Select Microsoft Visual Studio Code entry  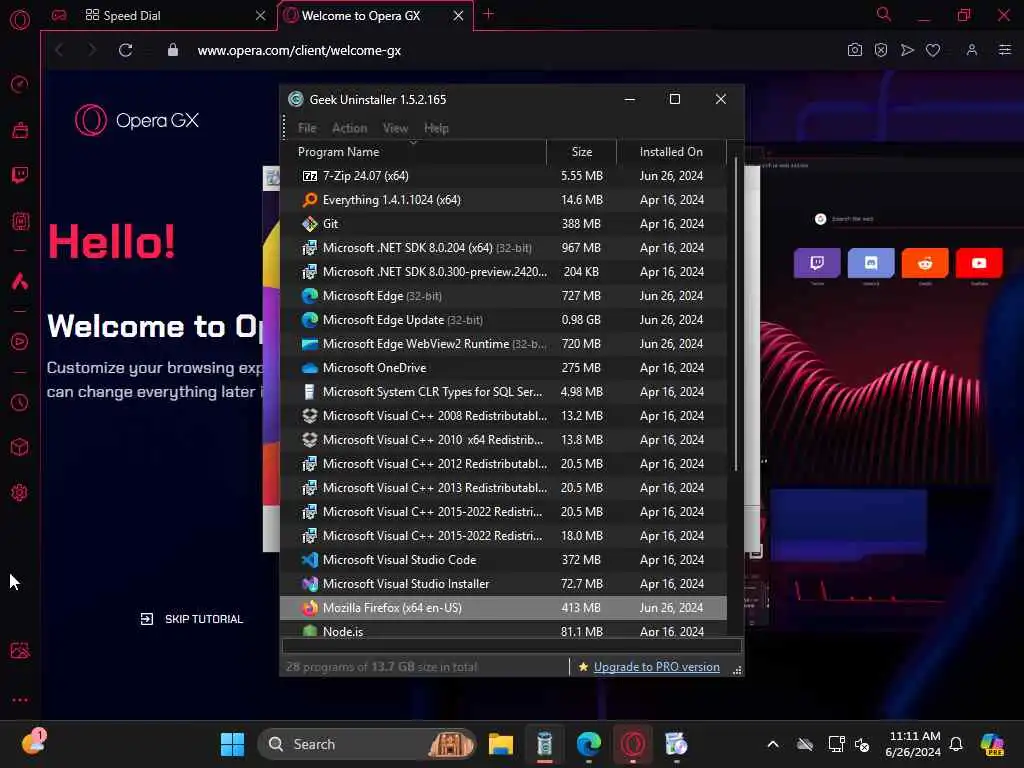pos(503,560)
